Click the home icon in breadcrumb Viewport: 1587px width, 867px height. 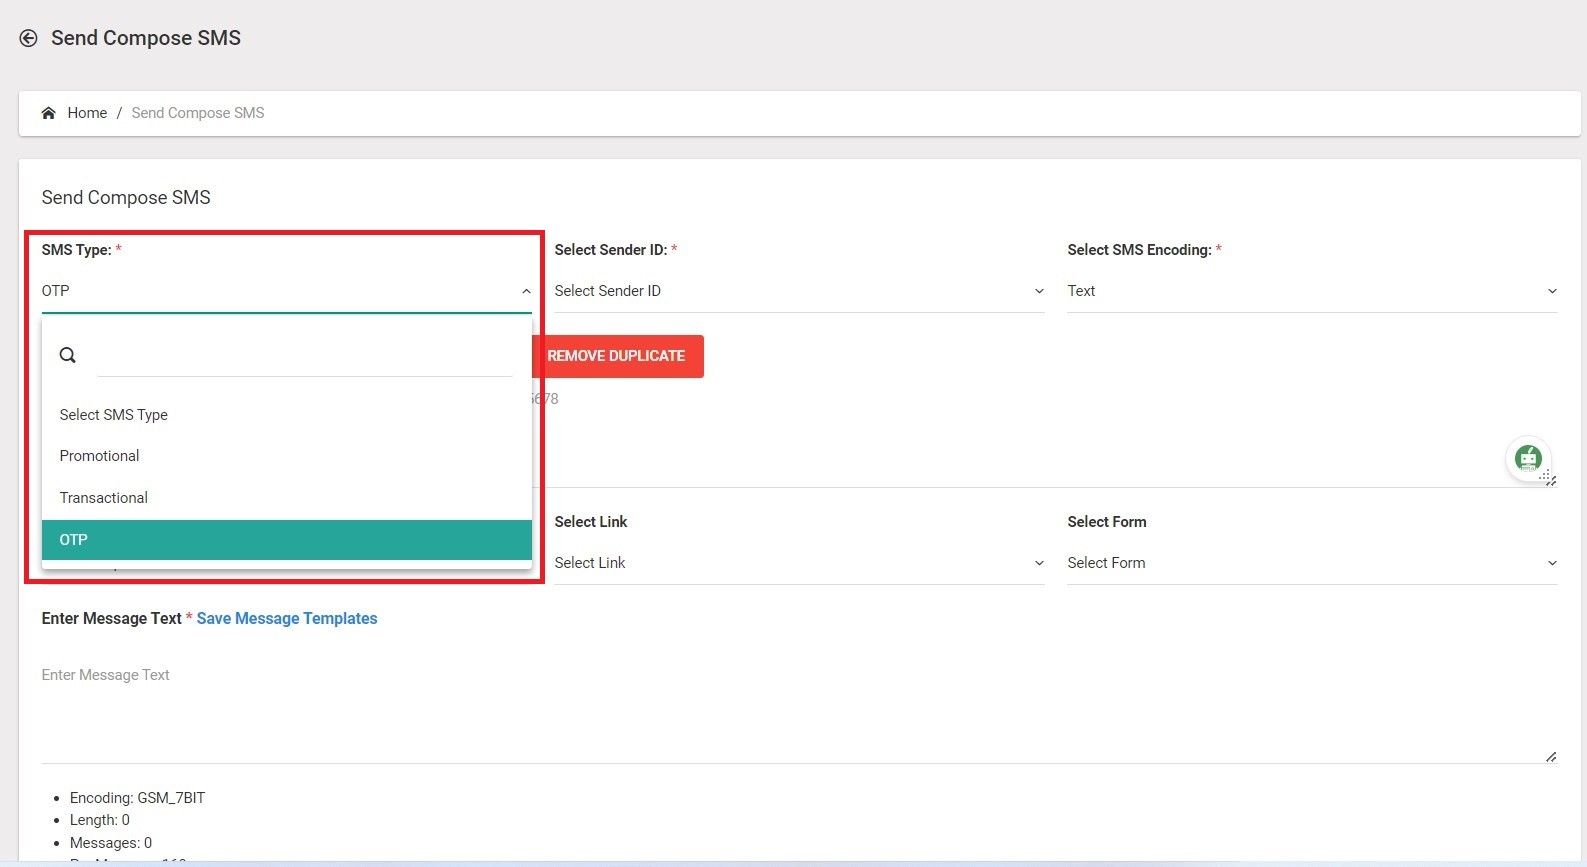point(48,113)
